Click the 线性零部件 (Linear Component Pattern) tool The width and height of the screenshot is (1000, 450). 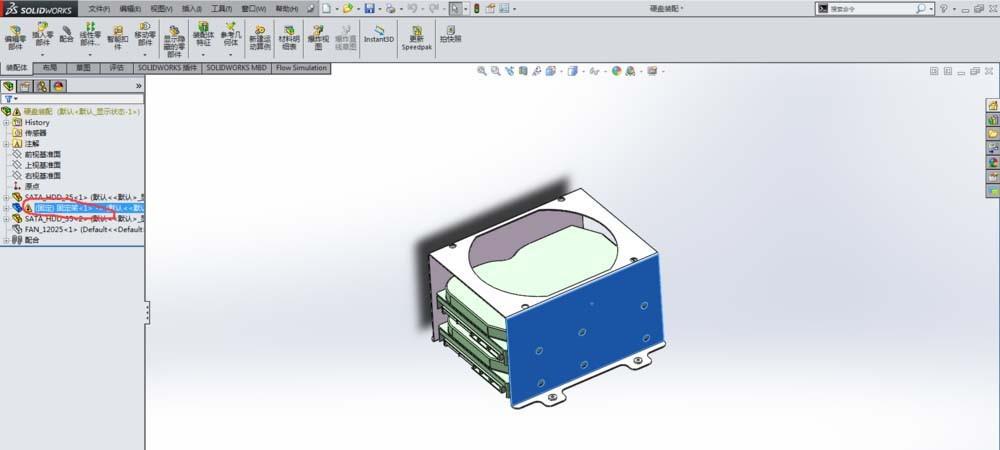90,35
